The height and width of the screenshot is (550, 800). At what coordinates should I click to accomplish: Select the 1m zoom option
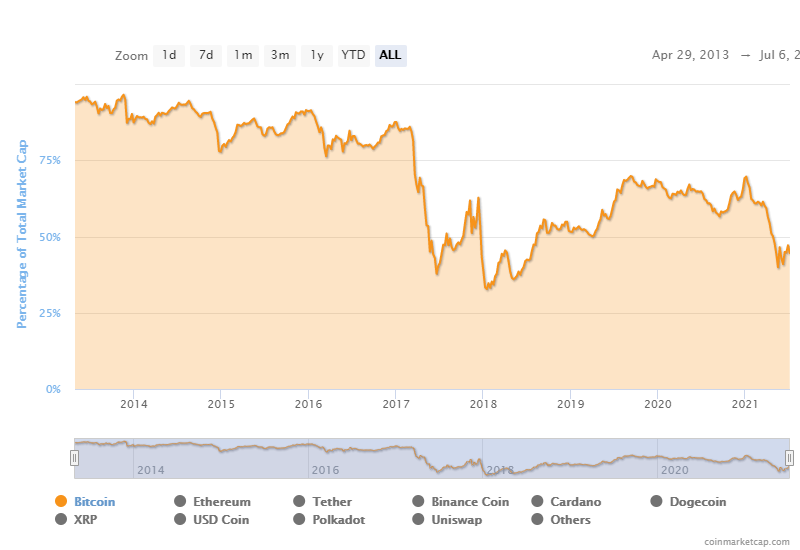243,55
